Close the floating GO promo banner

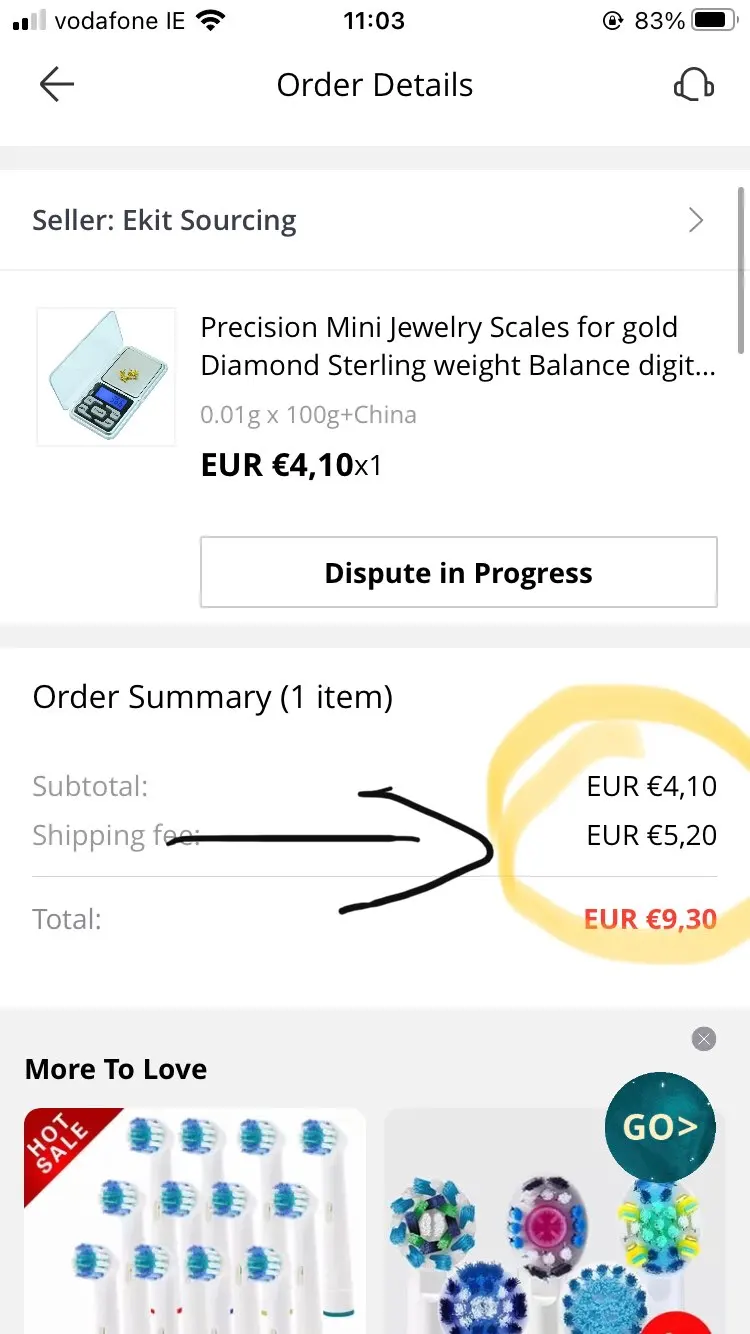point(704,1039)
